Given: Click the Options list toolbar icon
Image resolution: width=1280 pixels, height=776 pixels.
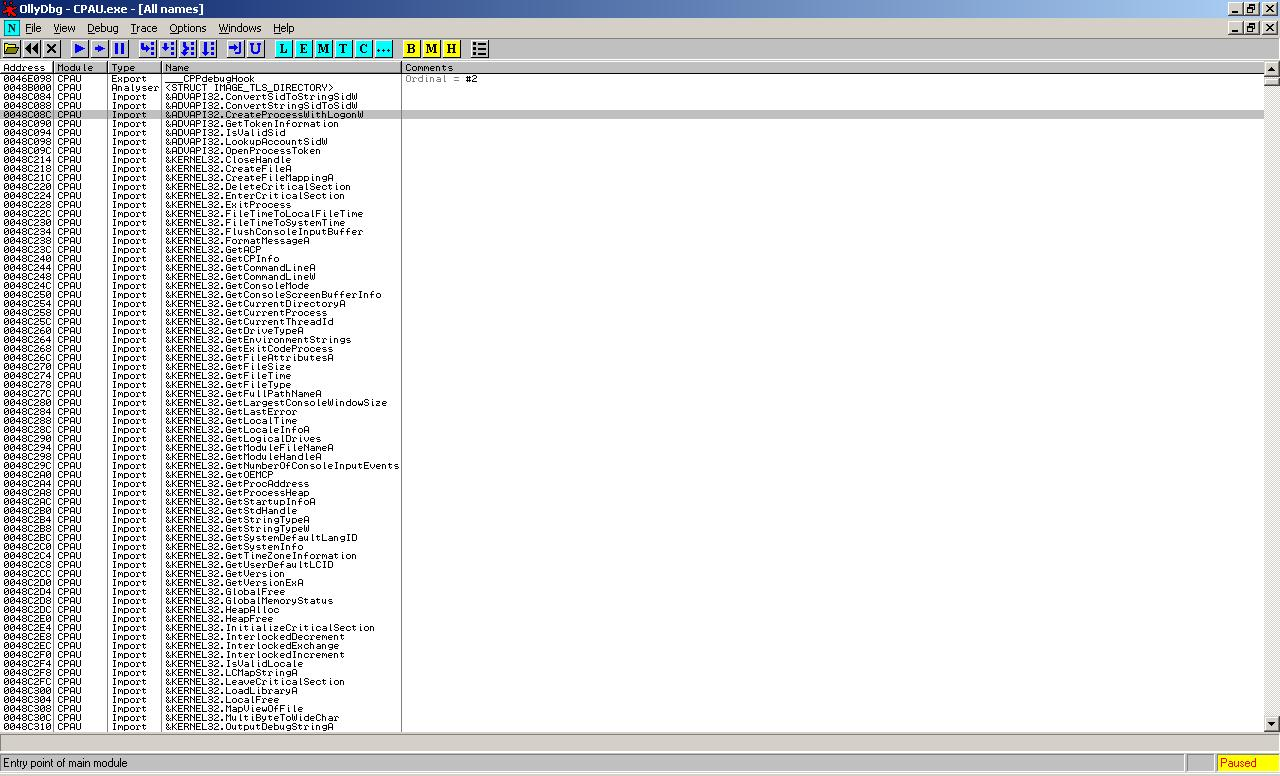Looking at the screenshot, I should (480, 48).
